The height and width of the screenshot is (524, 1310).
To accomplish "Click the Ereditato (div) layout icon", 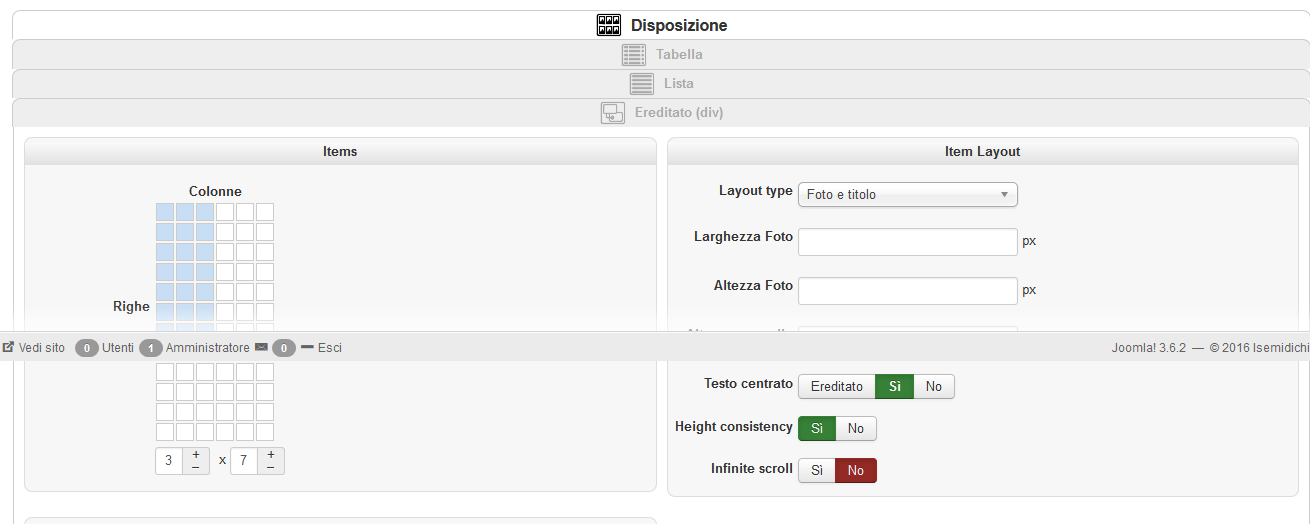I will tap(613, 113).
